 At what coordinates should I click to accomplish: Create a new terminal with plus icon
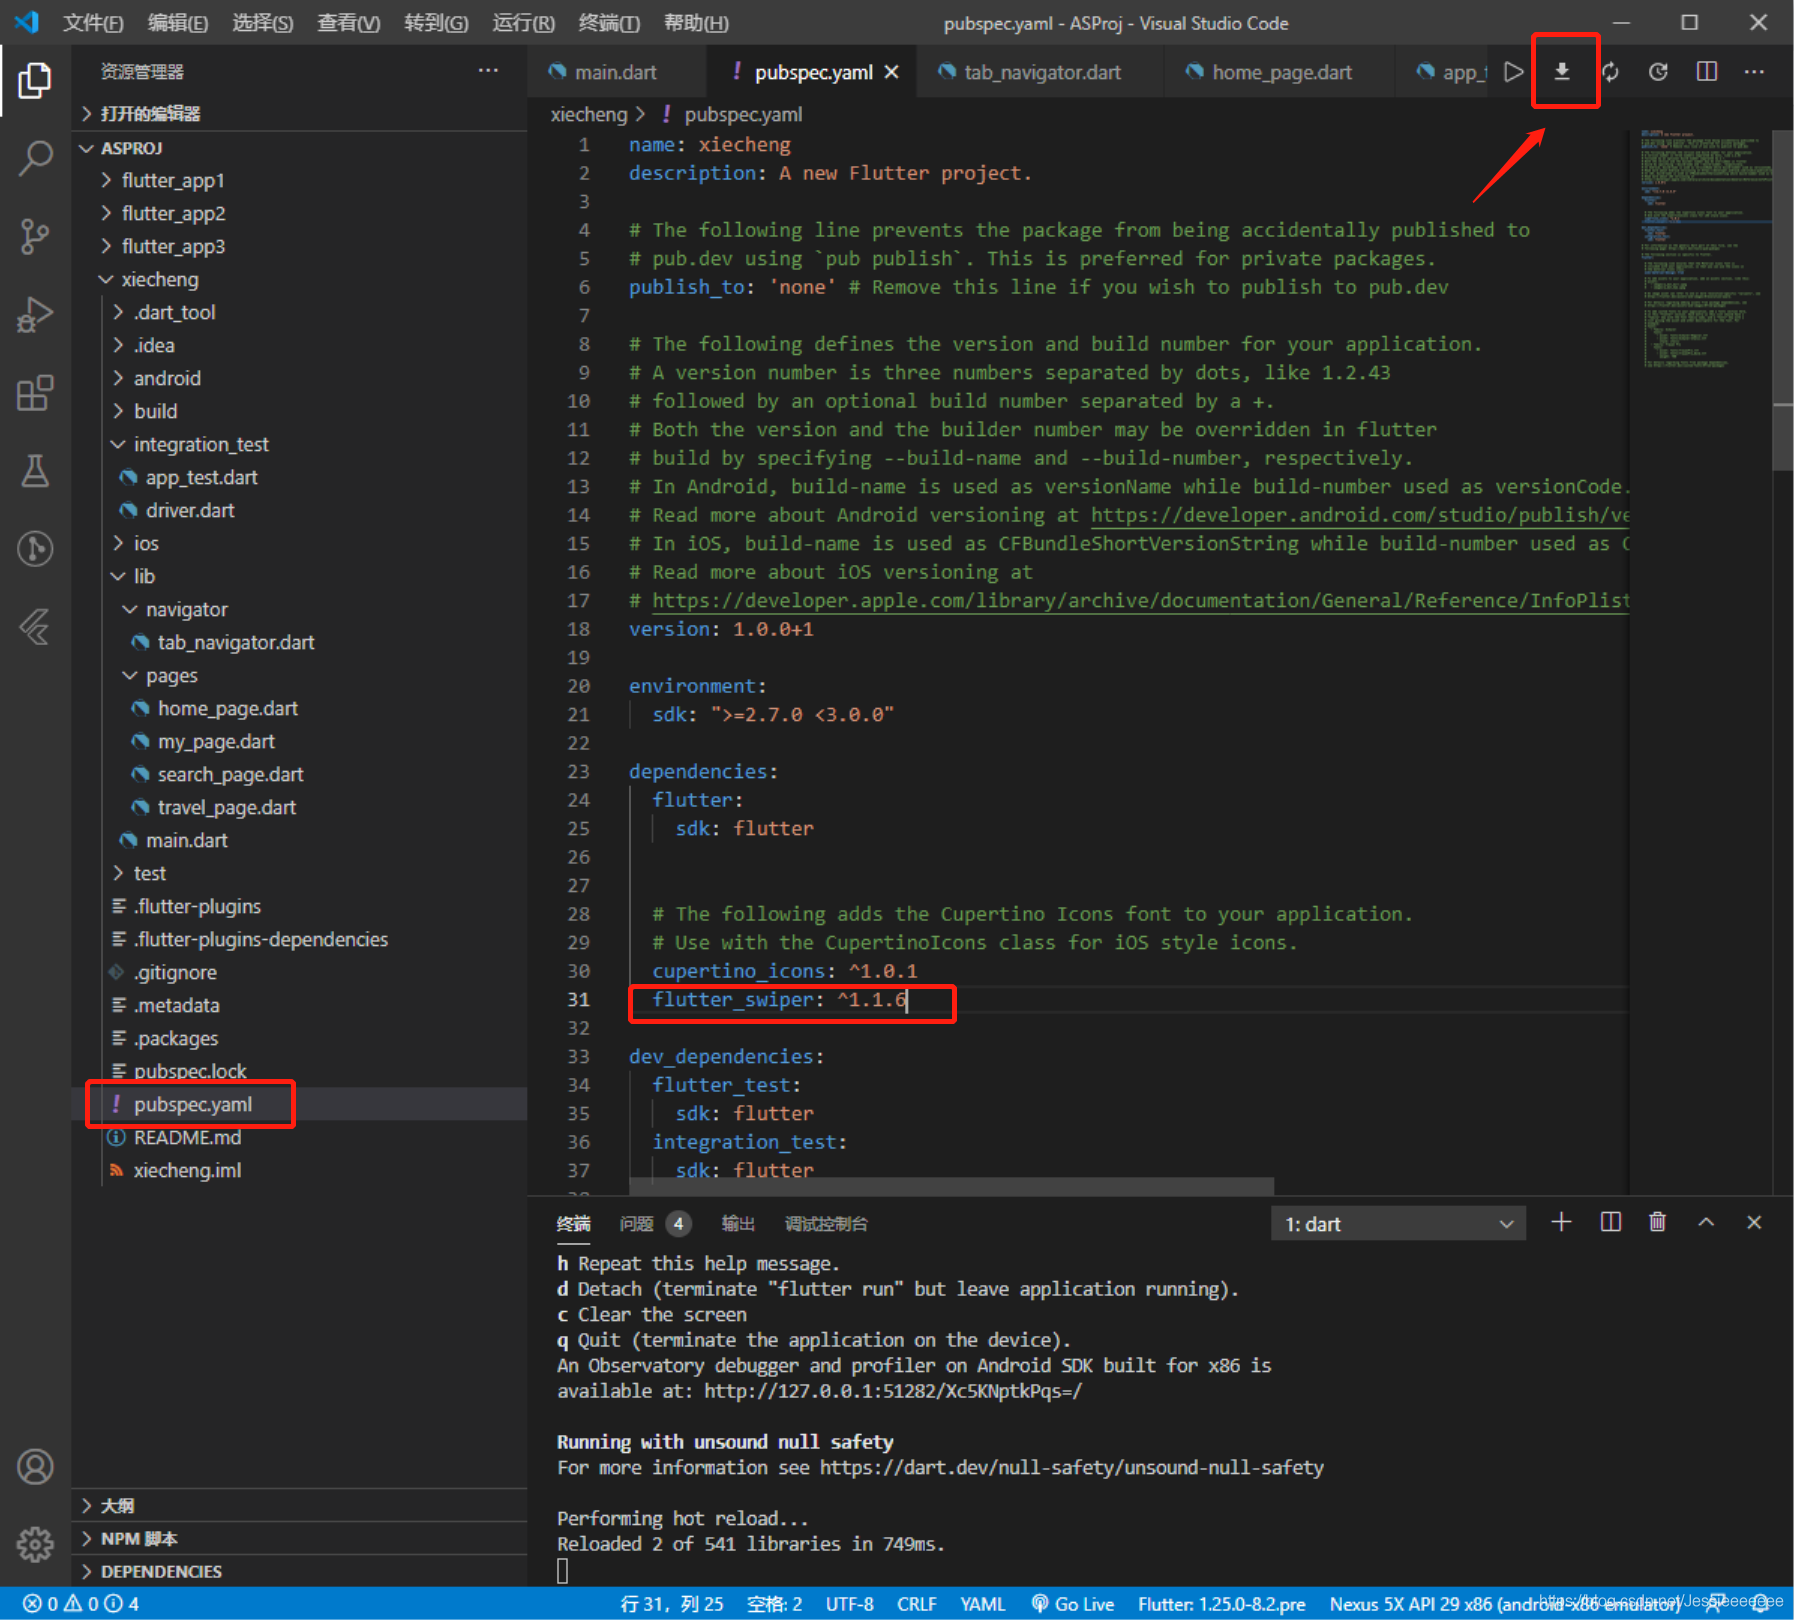[1561, 1222]
